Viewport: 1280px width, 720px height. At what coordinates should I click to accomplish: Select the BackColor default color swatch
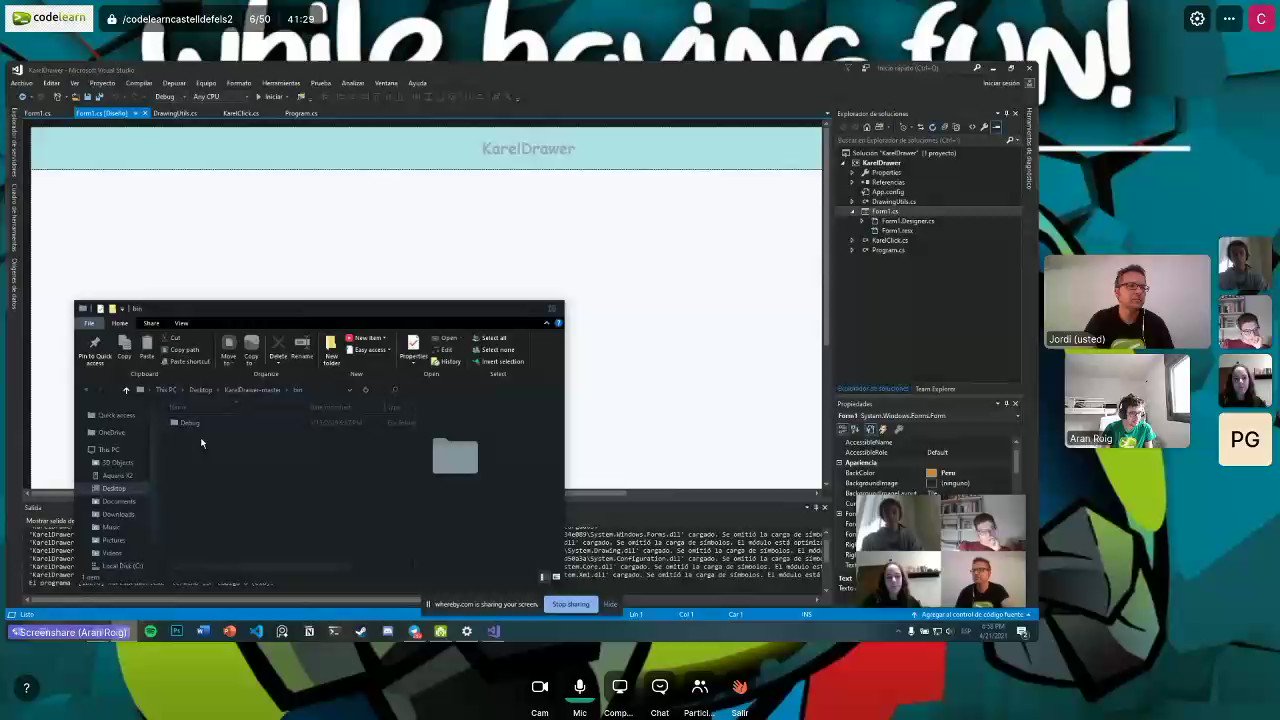tap(931, 472)
